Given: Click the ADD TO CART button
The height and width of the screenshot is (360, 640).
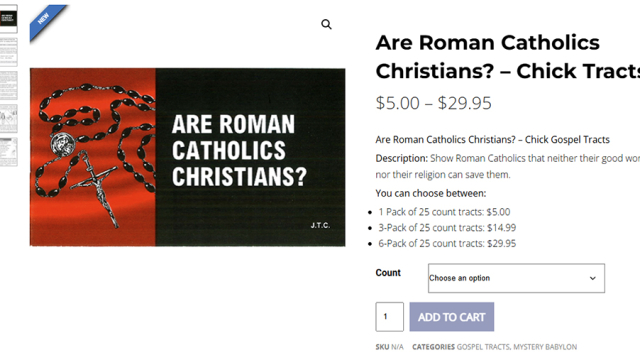Looking at the screenshot, I should (x=452, y=317).
